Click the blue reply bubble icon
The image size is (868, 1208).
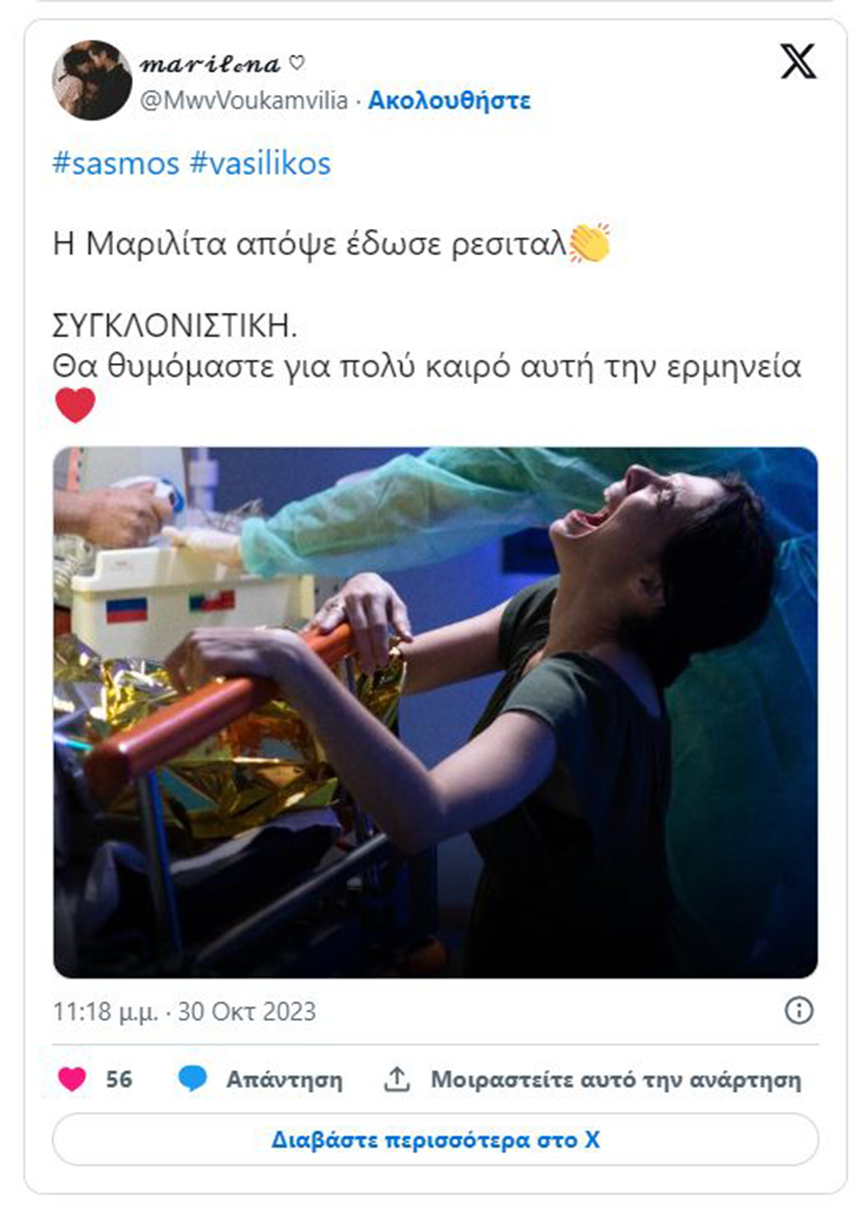point(193,1080)
